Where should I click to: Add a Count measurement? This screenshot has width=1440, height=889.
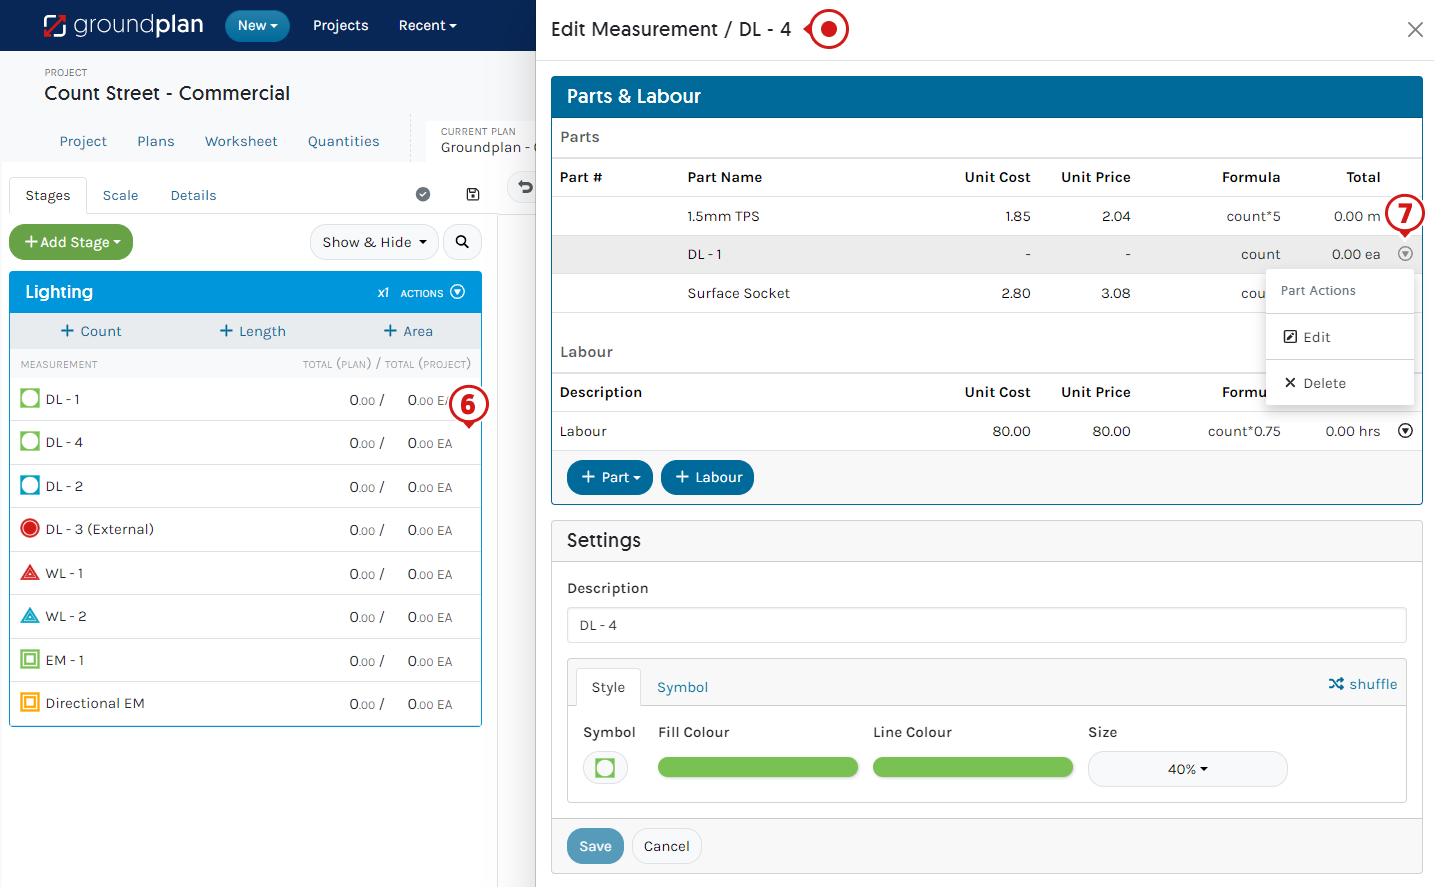(x=91, y=331)
